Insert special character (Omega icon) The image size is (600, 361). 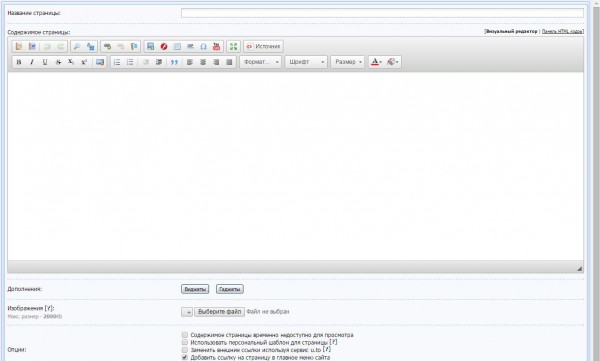[x=203, y=47]
